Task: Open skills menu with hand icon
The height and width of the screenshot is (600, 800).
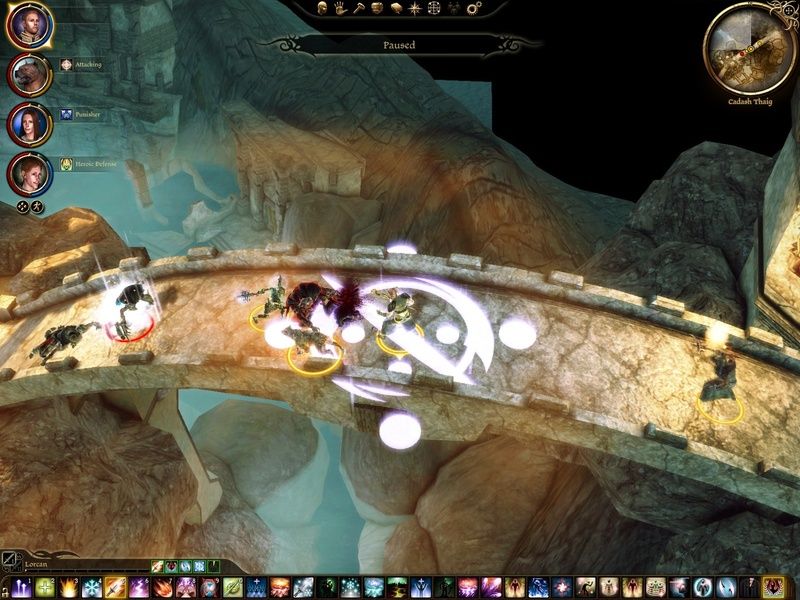Action: click(342, 7)
